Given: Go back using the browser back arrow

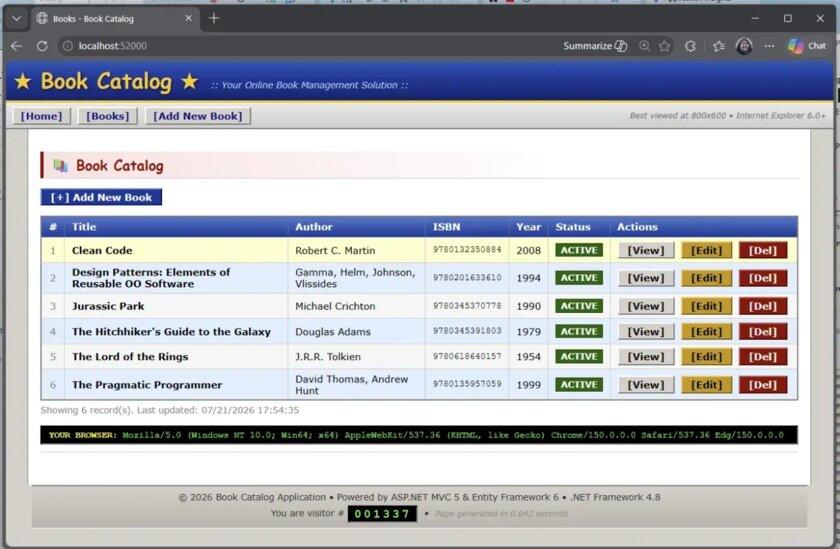Looking at the screenshot, I should tap(17, 46).
